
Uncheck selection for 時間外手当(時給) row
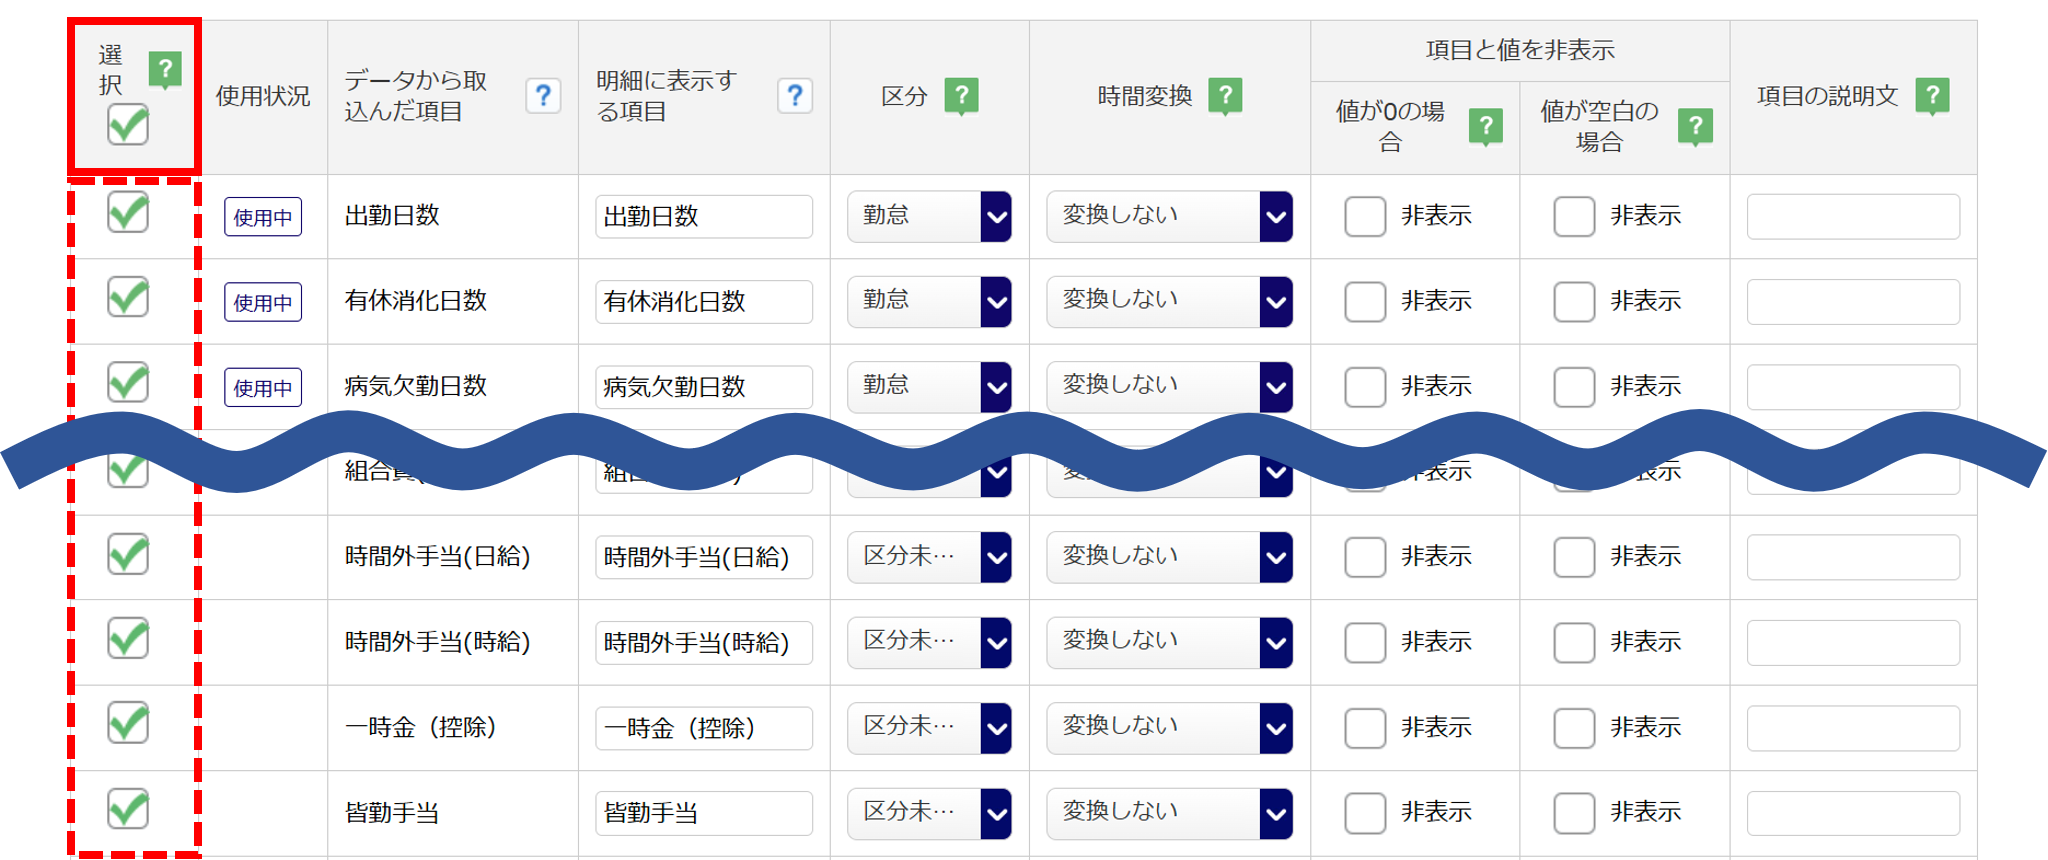coord(128,638)
